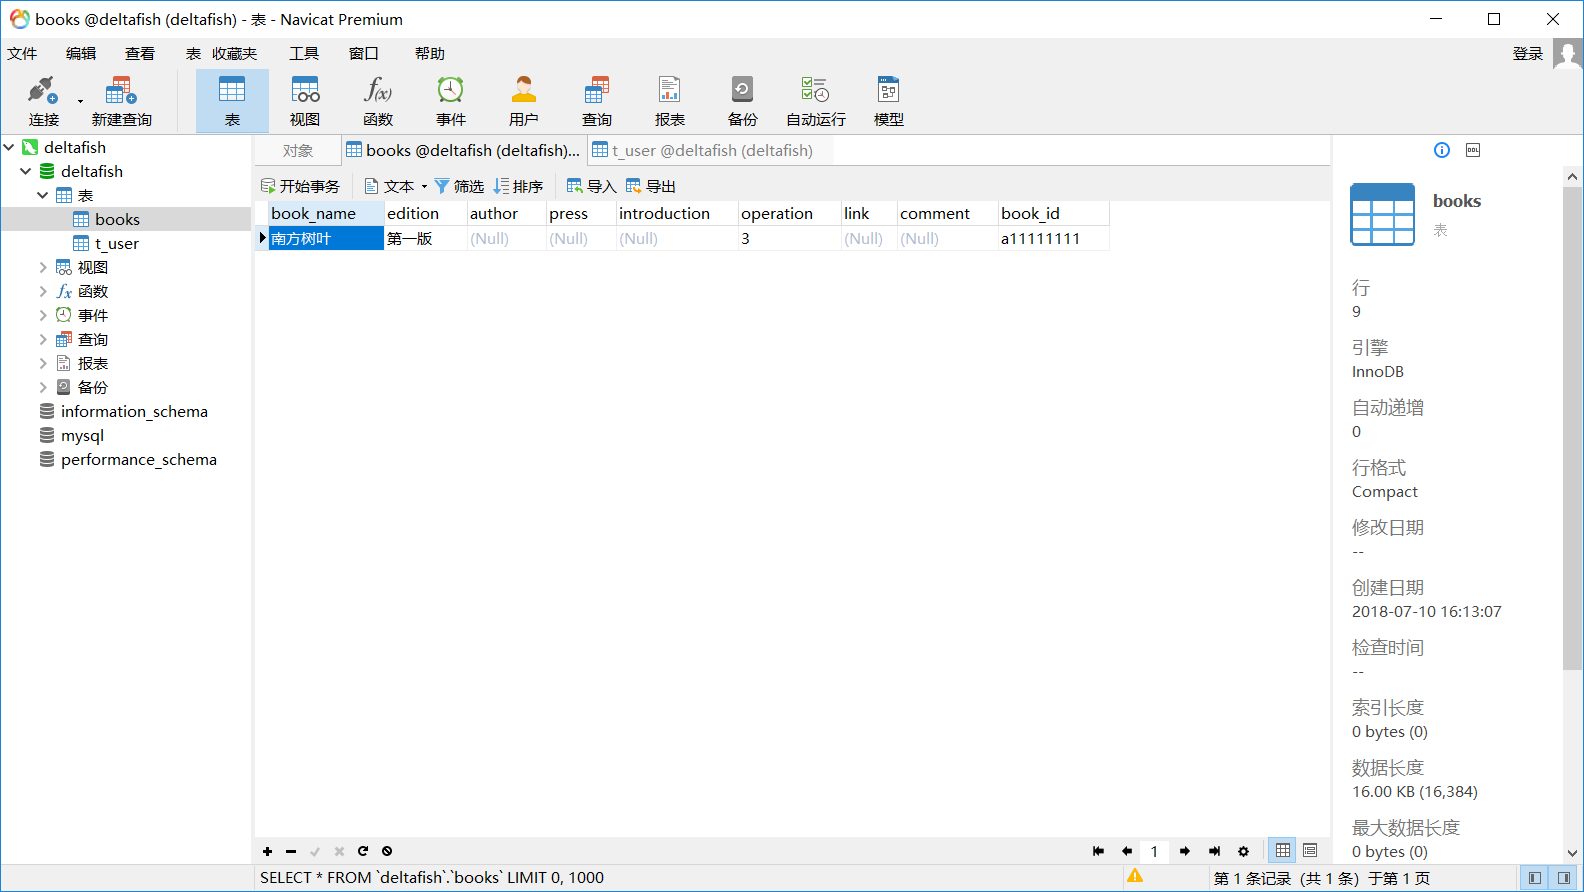This screenshot has height=892, width=1584.
Task: Open the 工具 menu
Action: click(304, 54)
